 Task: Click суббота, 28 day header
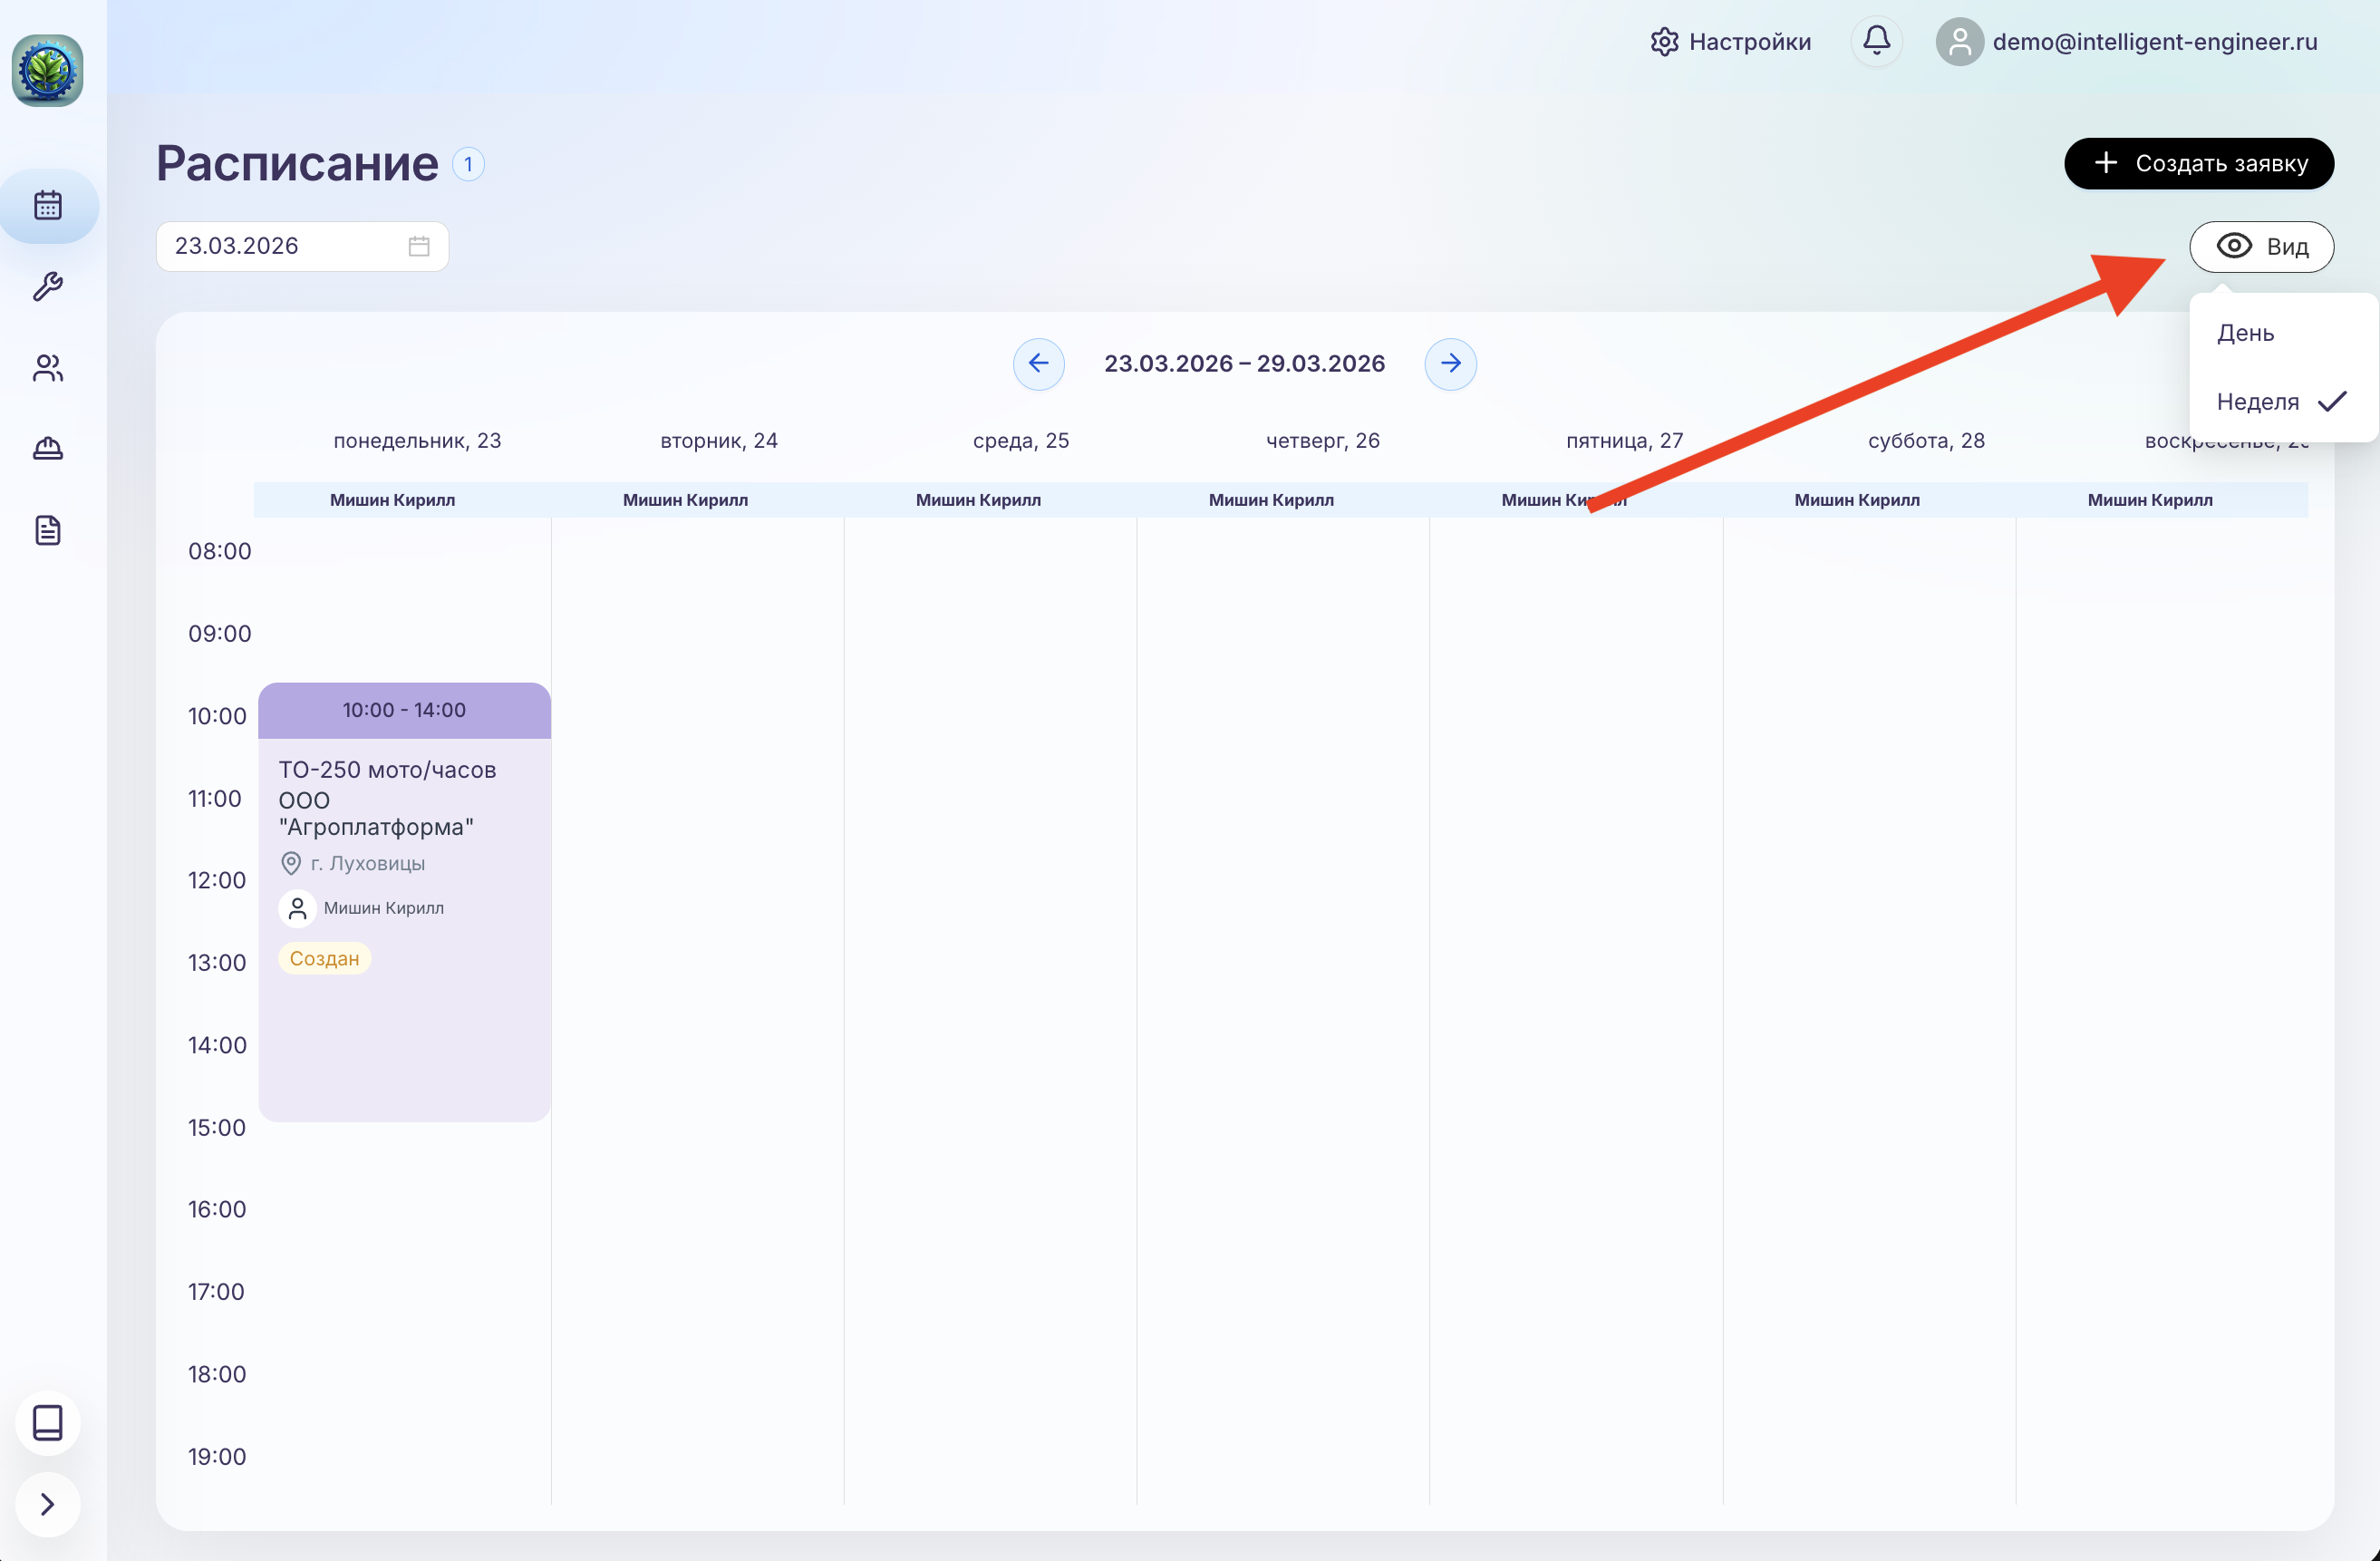pyautogui.click(x=1926, y=441)
